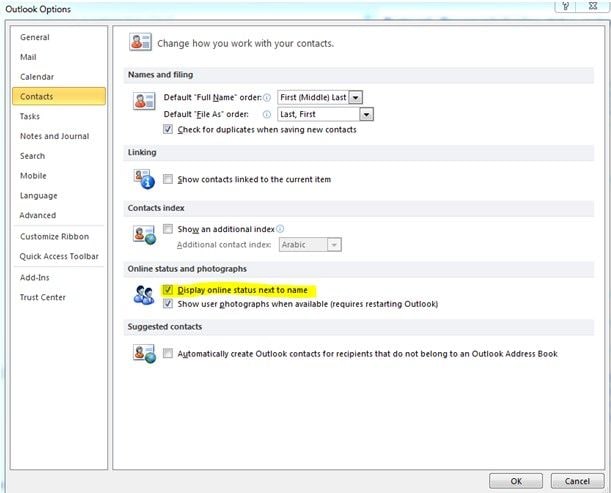Enable automatically create Outlook contacts for recipients
The height and width of the screenshot is (493, 611).
pos(168,353)
